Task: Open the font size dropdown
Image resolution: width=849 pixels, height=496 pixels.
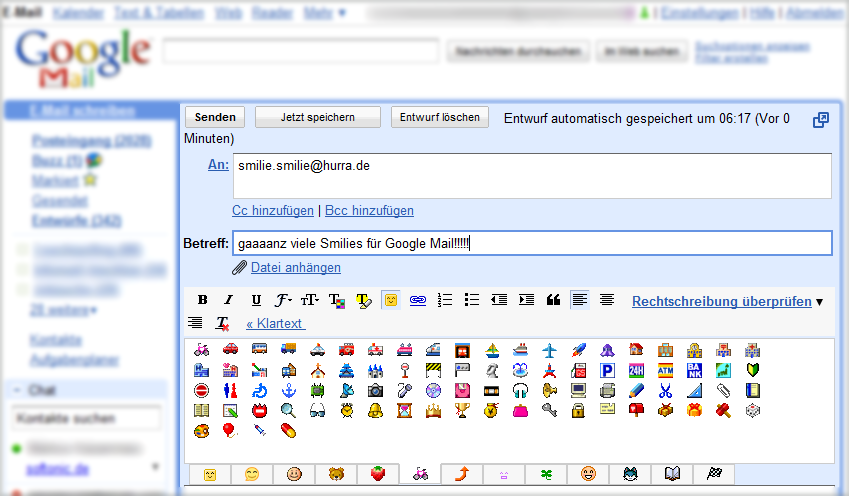Action: (x=310, y=300)
